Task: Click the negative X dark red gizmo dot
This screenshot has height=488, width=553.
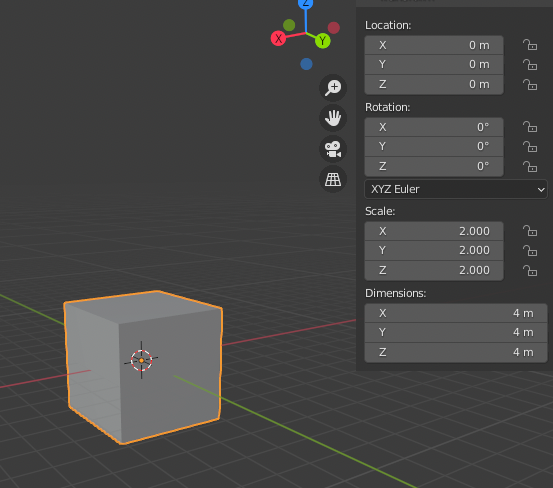Action: point(334,28)
